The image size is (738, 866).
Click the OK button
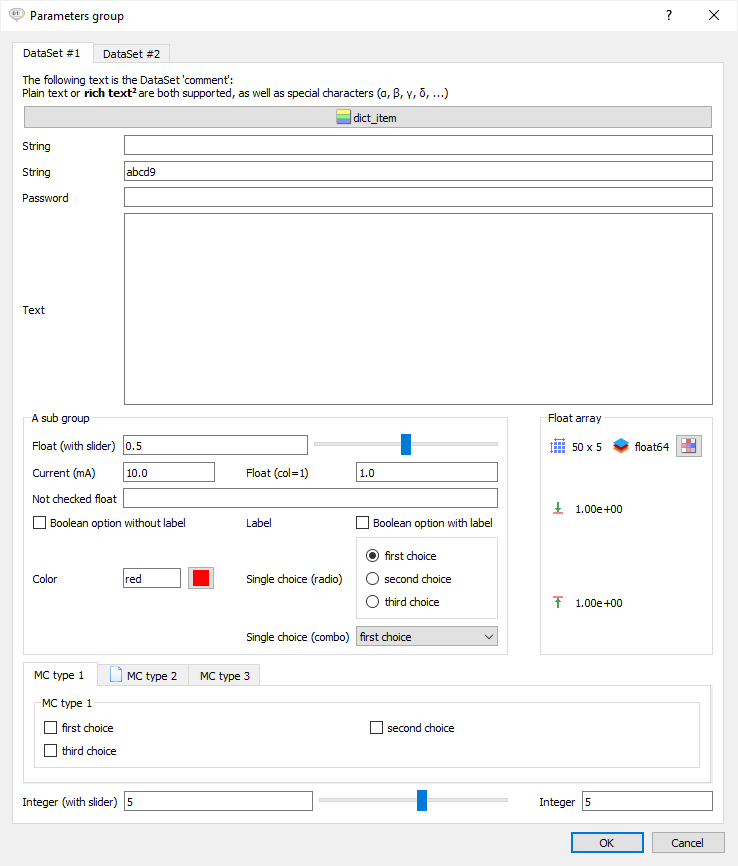point(607,843)
